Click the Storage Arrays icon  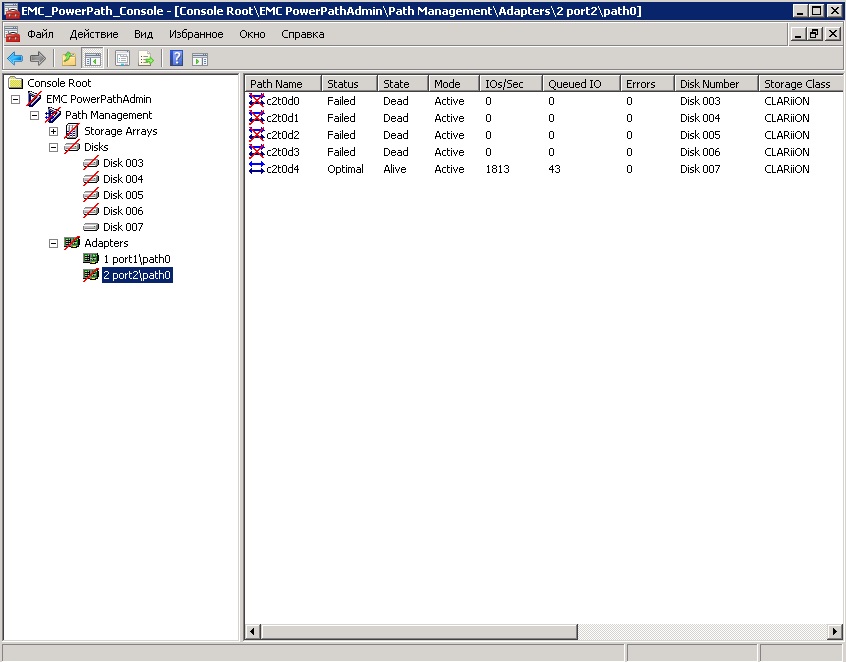tap(72, 131)
